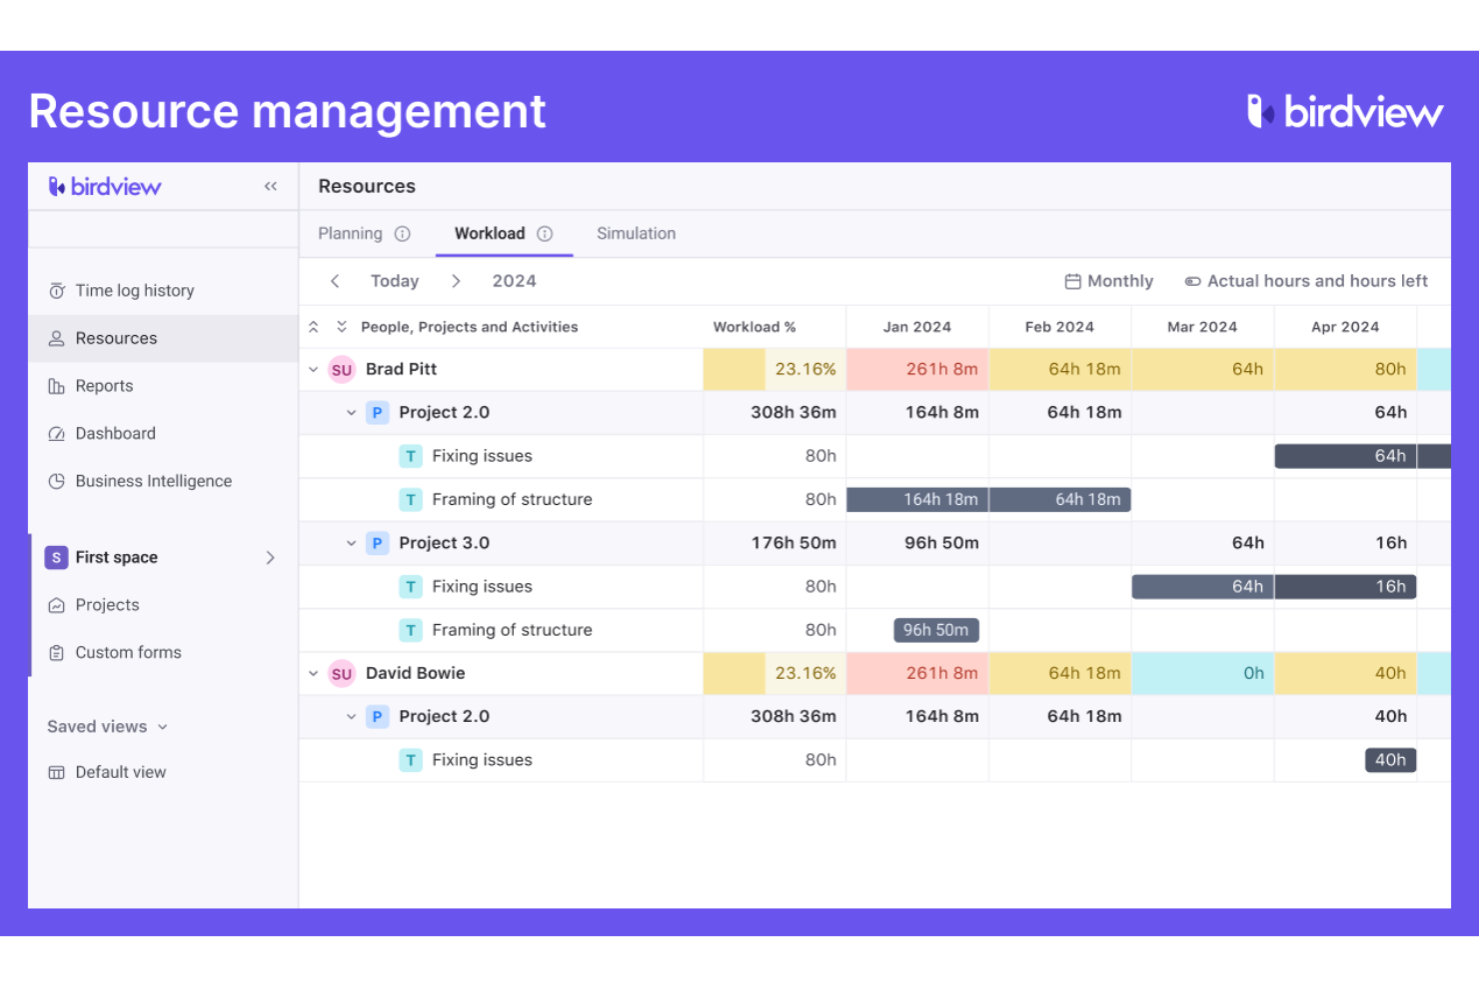
Task: Open the Monthly time scale selector
Action: click(1108, 282)
